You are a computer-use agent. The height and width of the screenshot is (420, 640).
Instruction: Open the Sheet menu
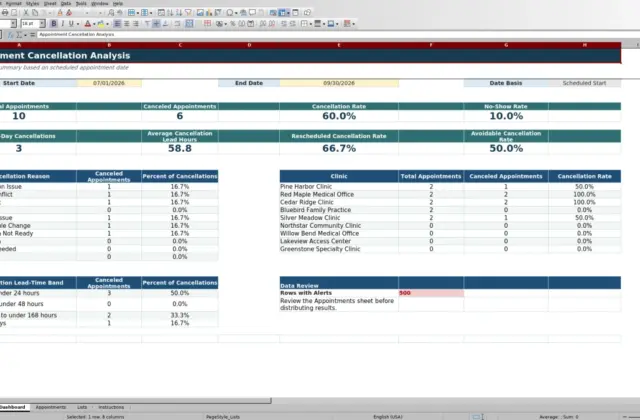click(50, 3)
